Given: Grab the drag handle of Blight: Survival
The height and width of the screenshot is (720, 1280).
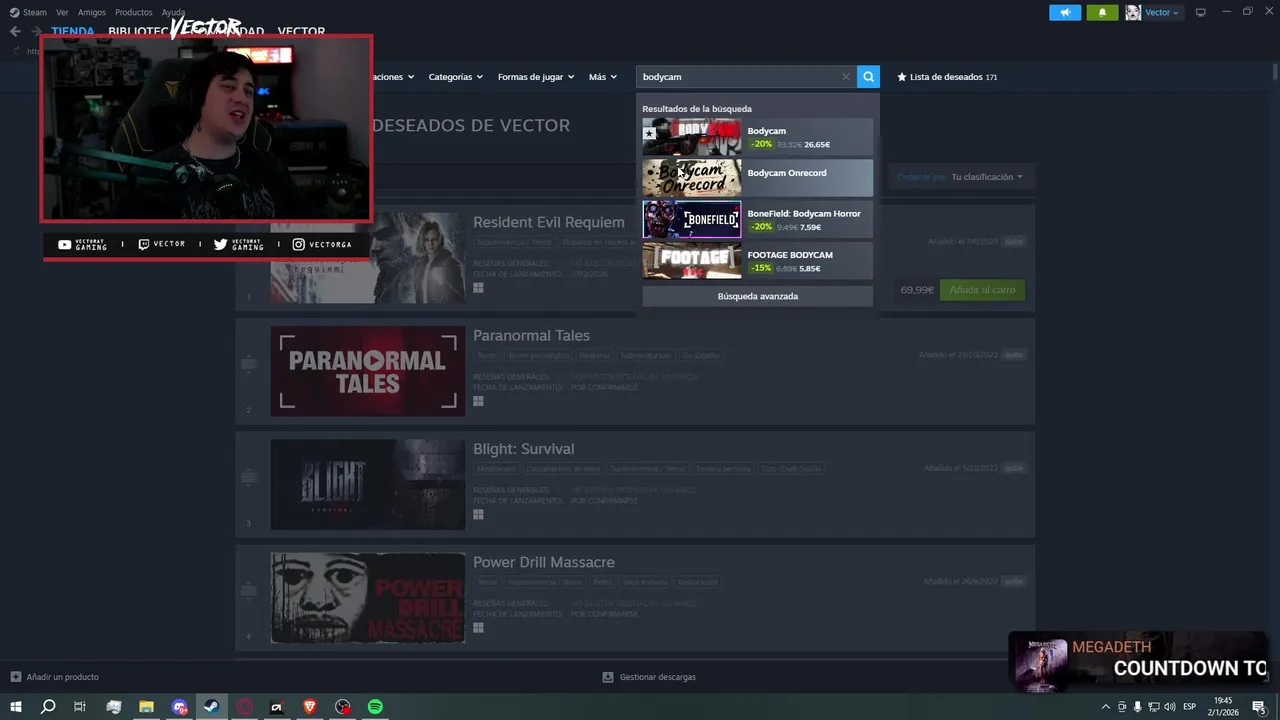Looking at the screenshot, I should (248, 478).
